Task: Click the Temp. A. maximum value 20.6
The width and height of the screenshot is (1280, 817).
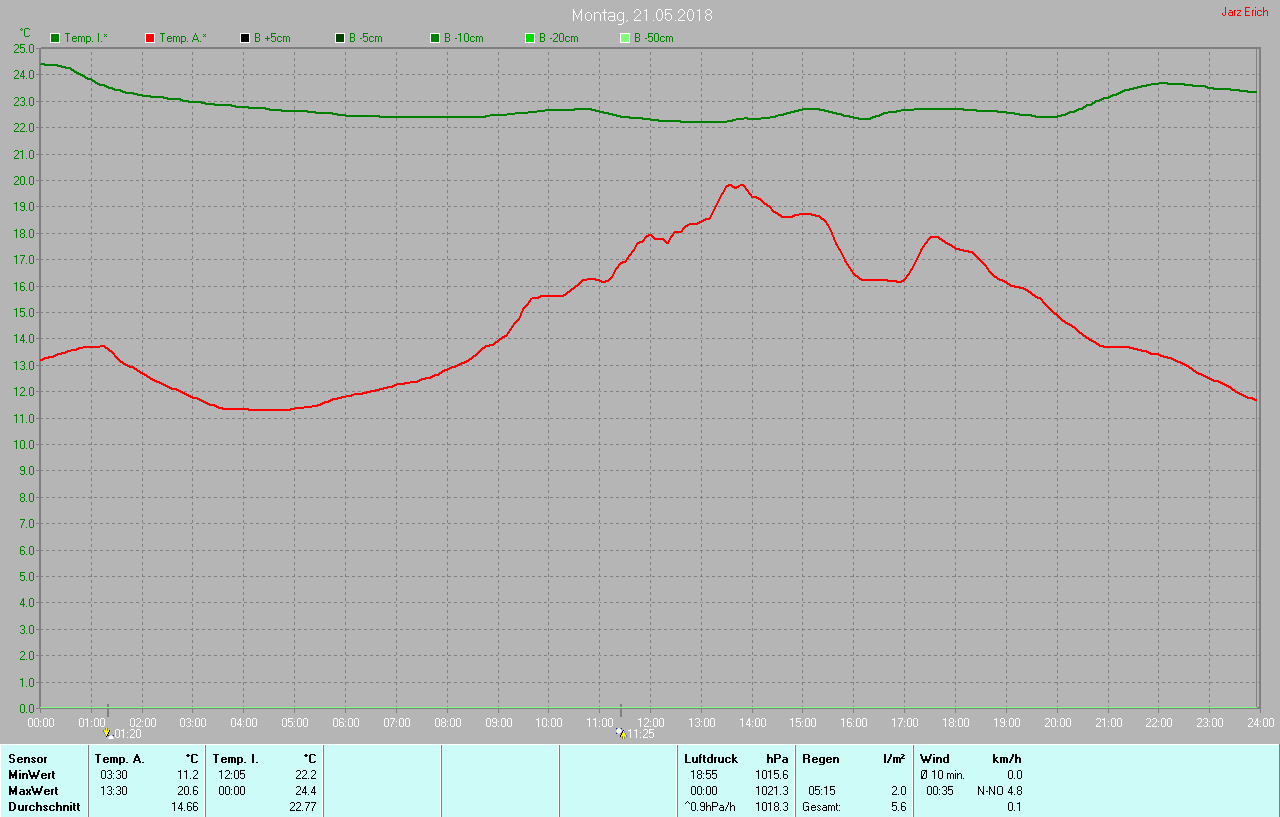Action: [188, 791]
